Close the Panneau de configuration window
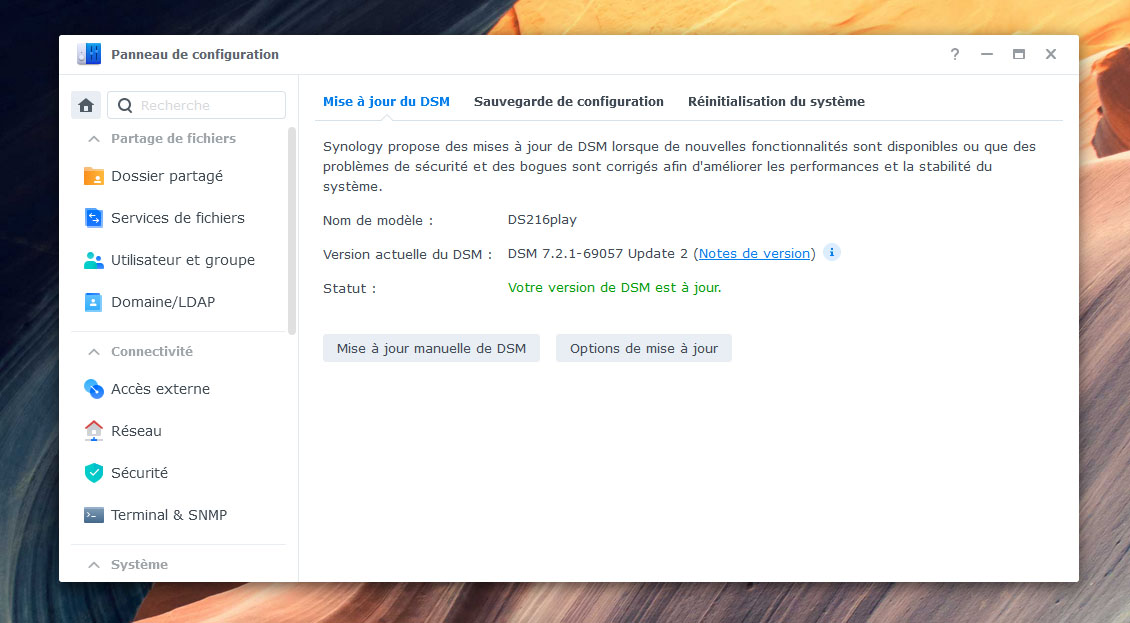This screenshot has height=623, width=1130. tap(1051, 54)
